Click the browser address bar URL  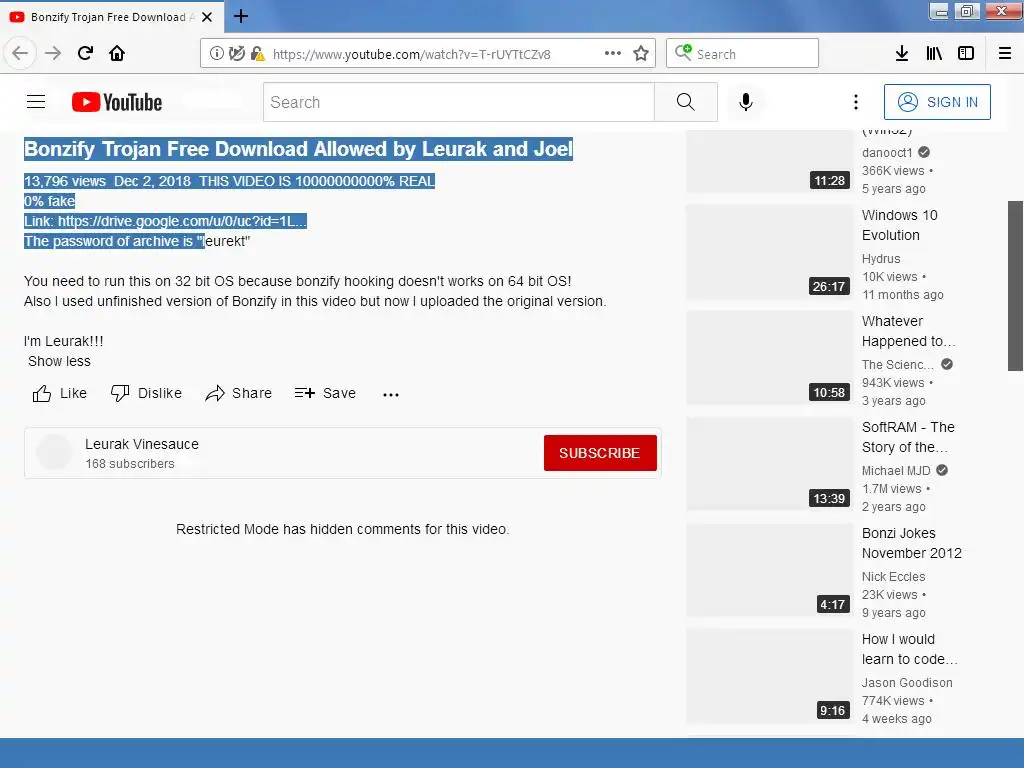[x=411, y=54]
